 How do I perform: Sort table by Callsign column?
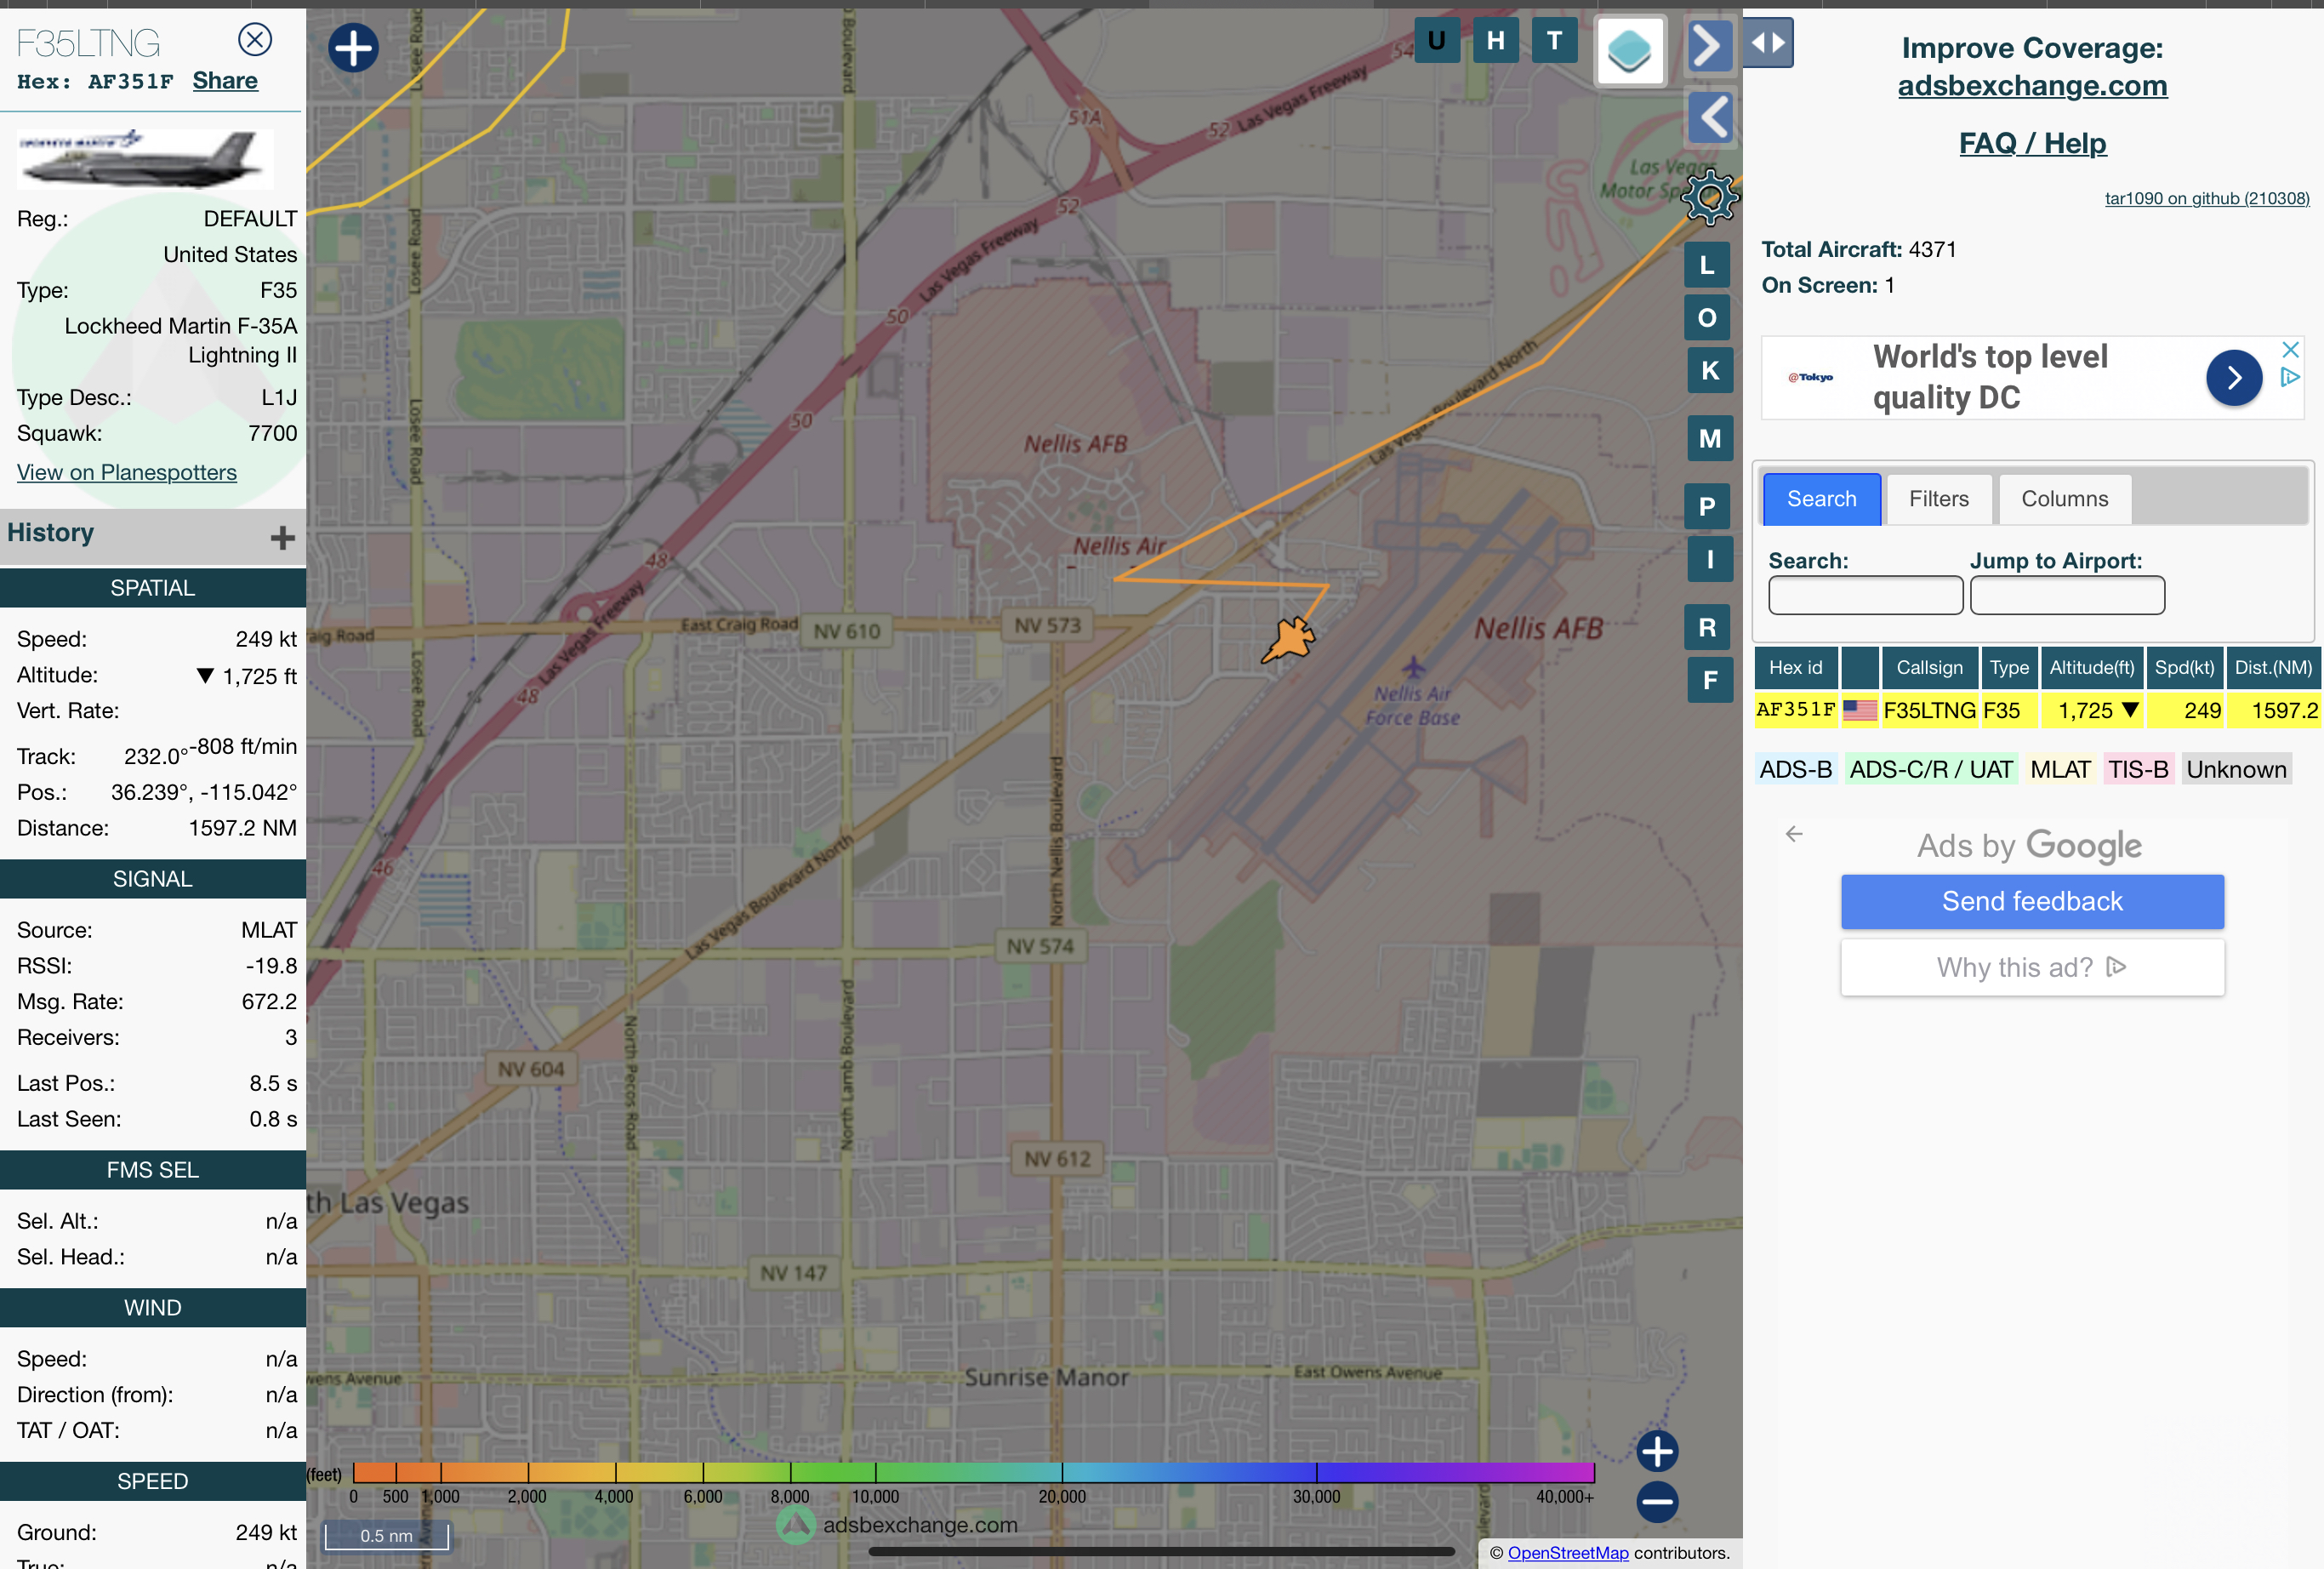[x=1929, y=667]
